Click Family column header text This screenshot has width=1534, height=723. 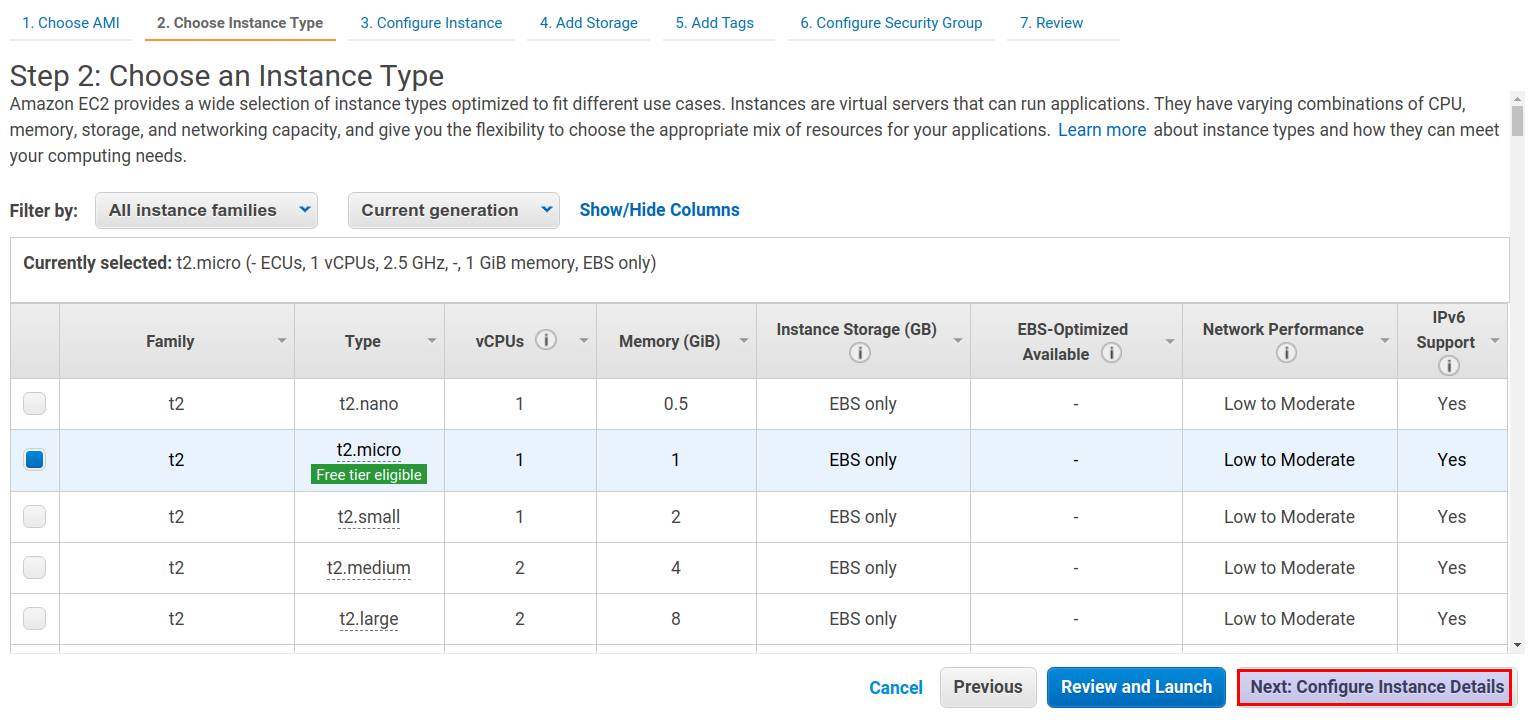170,341
